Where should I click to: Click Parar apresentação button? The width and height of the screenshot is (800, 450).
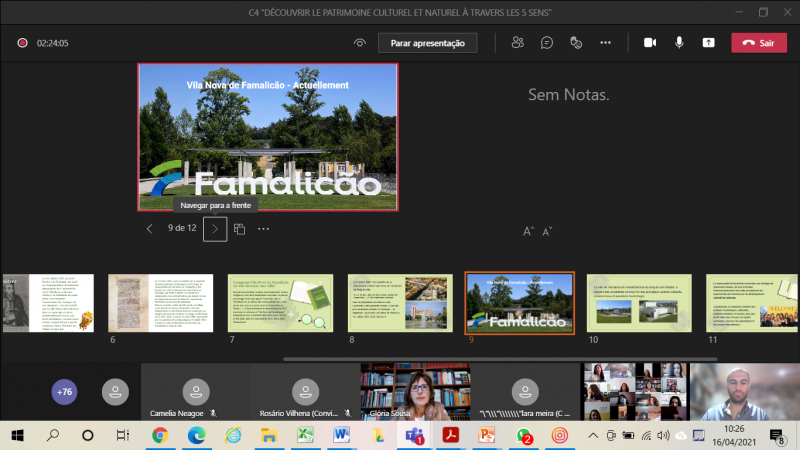pyautogui.click(x=428, y=43)
